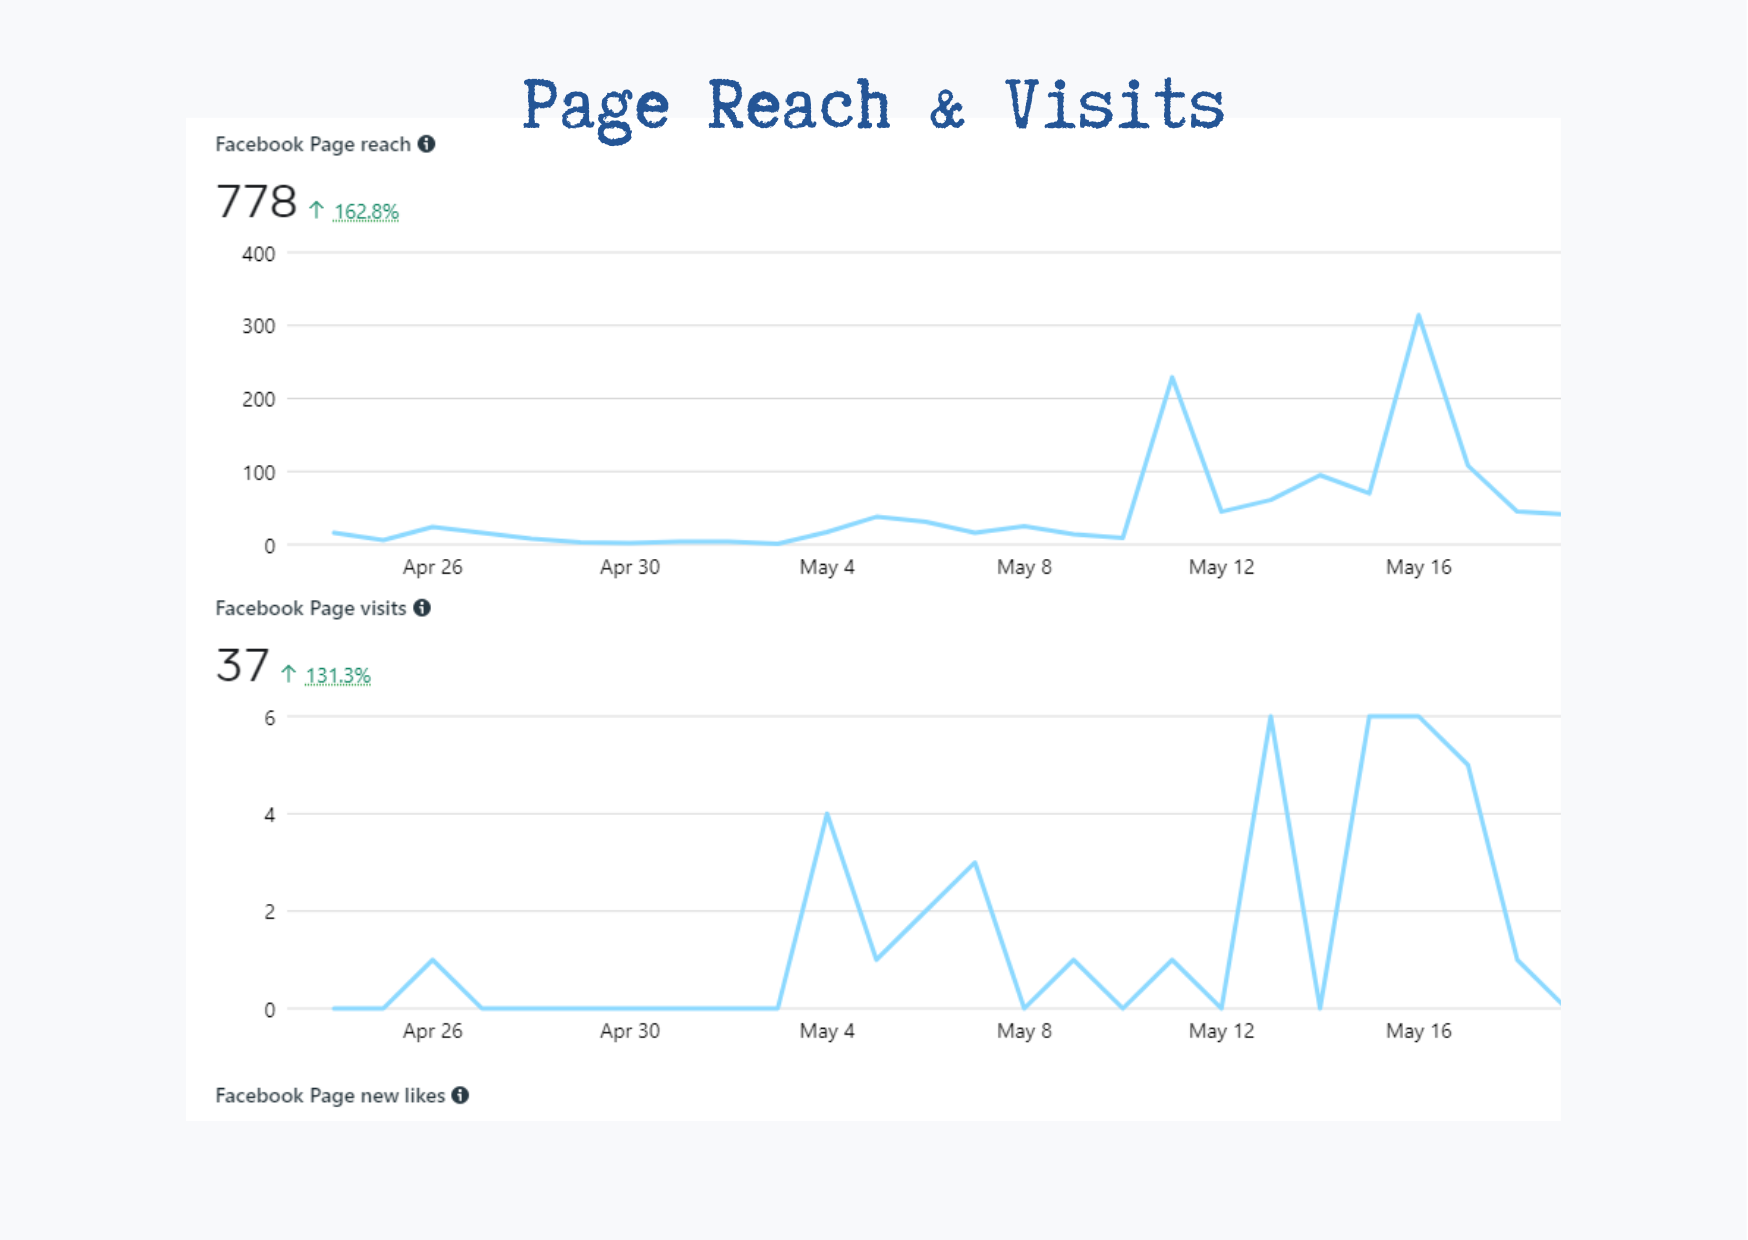Click "May 12" on the reach chart axis
The image size is (1748, 1240).
coord(1221,567)
